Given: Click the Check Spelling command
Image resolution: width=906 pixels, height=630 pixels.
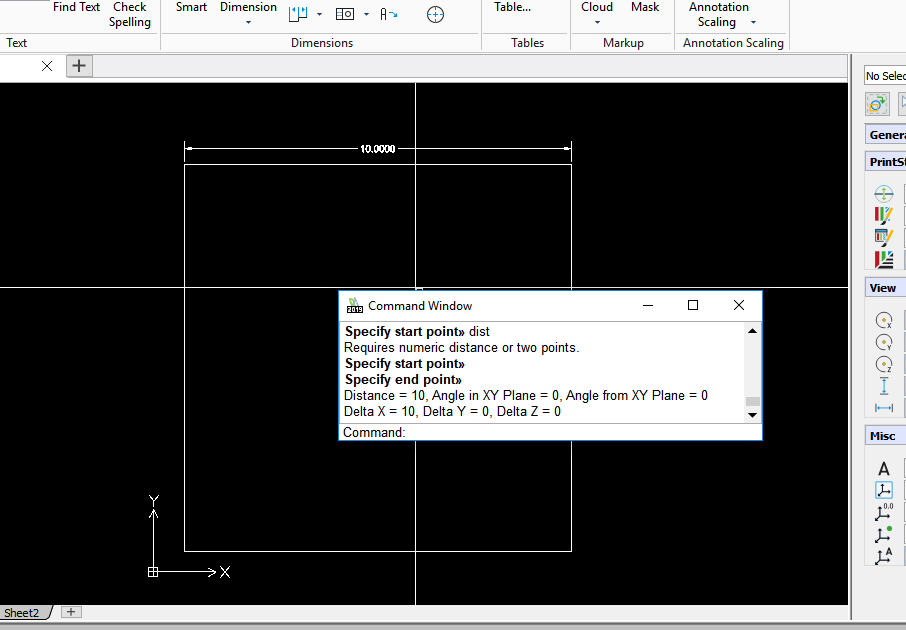Looking at the screenshot, I should click(130, 14).
